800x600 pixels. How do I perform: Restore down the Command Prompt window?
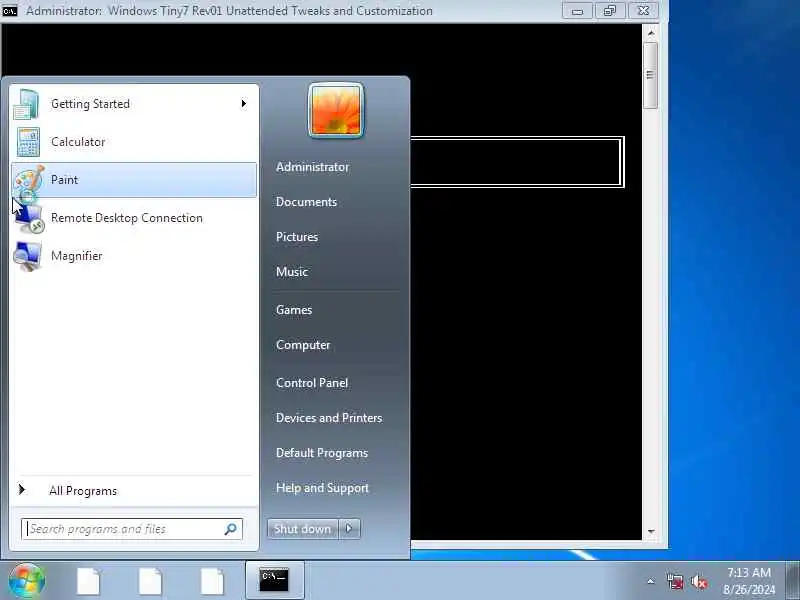pyautogui.click(x=610, y=11)
